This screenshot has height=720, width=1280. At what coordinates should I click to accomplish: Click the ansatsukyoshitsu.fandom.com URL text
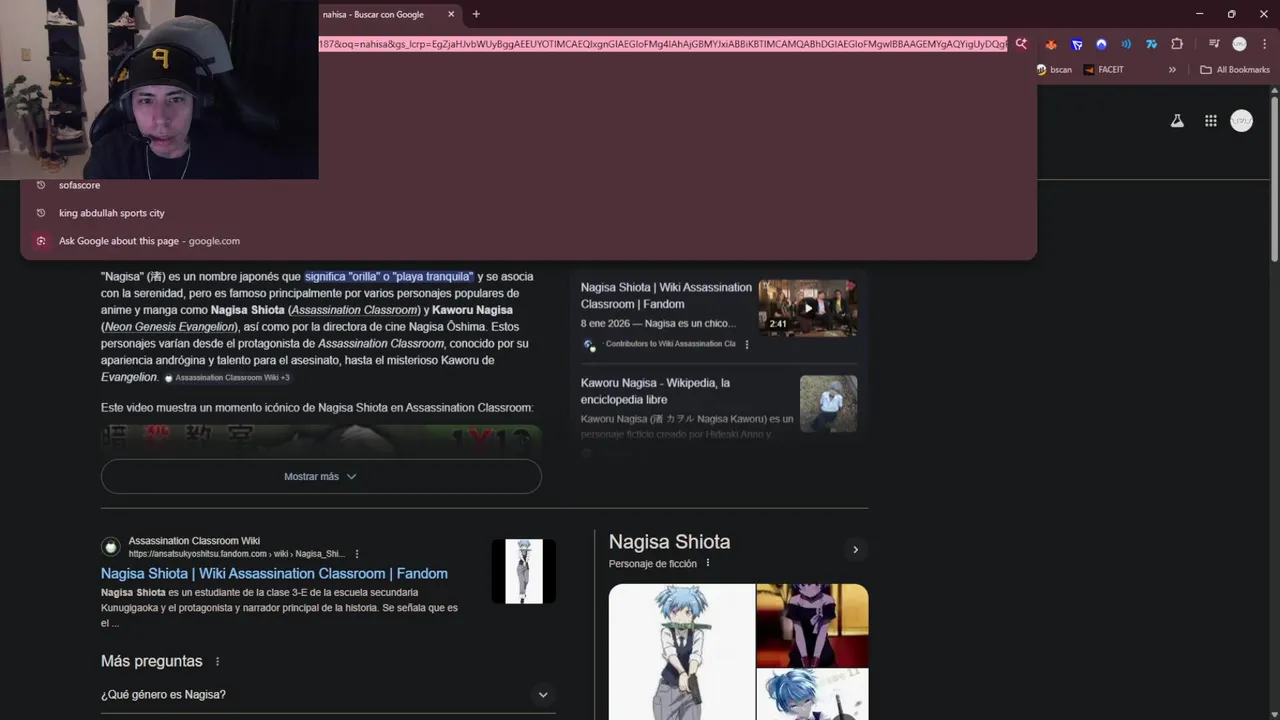[x=237, y=554]
